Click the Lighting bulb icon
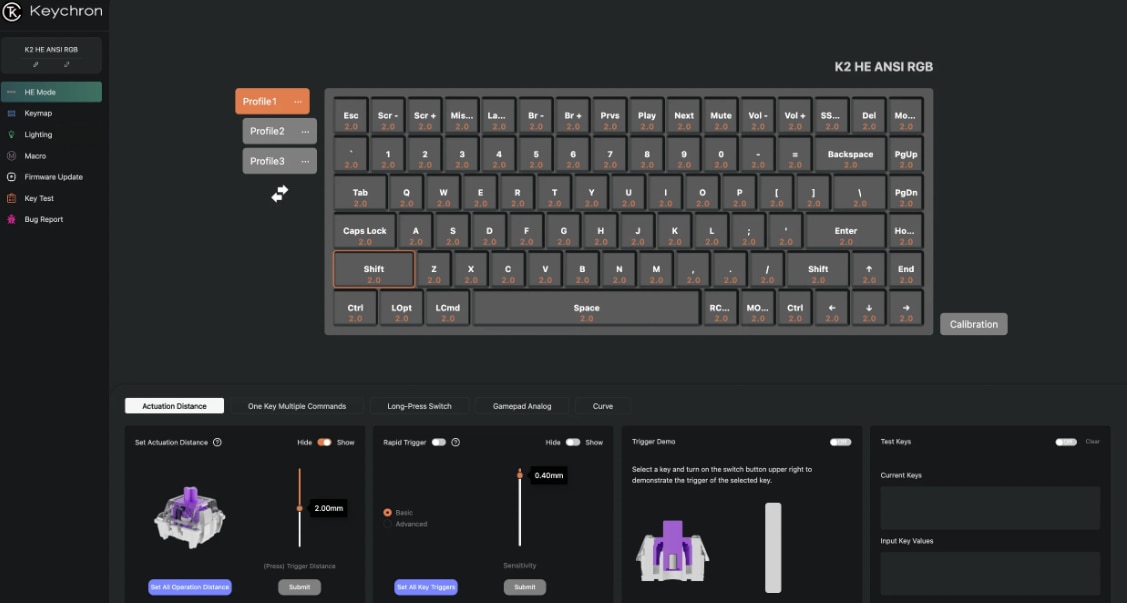Image resolution: width=1127 pixels, height=603 pixels. pos(11,134)
